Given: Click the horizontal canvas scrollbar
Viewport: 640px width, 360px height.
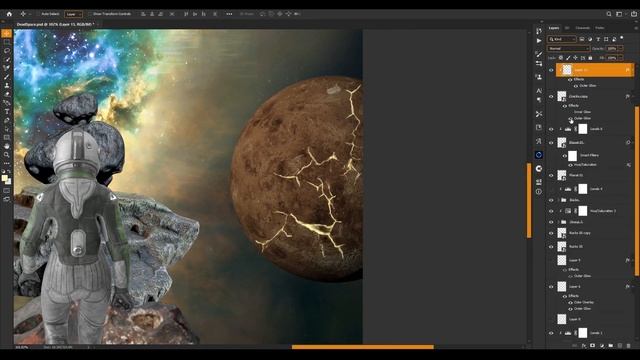Looking at the screenshot, I should (362, 347).
